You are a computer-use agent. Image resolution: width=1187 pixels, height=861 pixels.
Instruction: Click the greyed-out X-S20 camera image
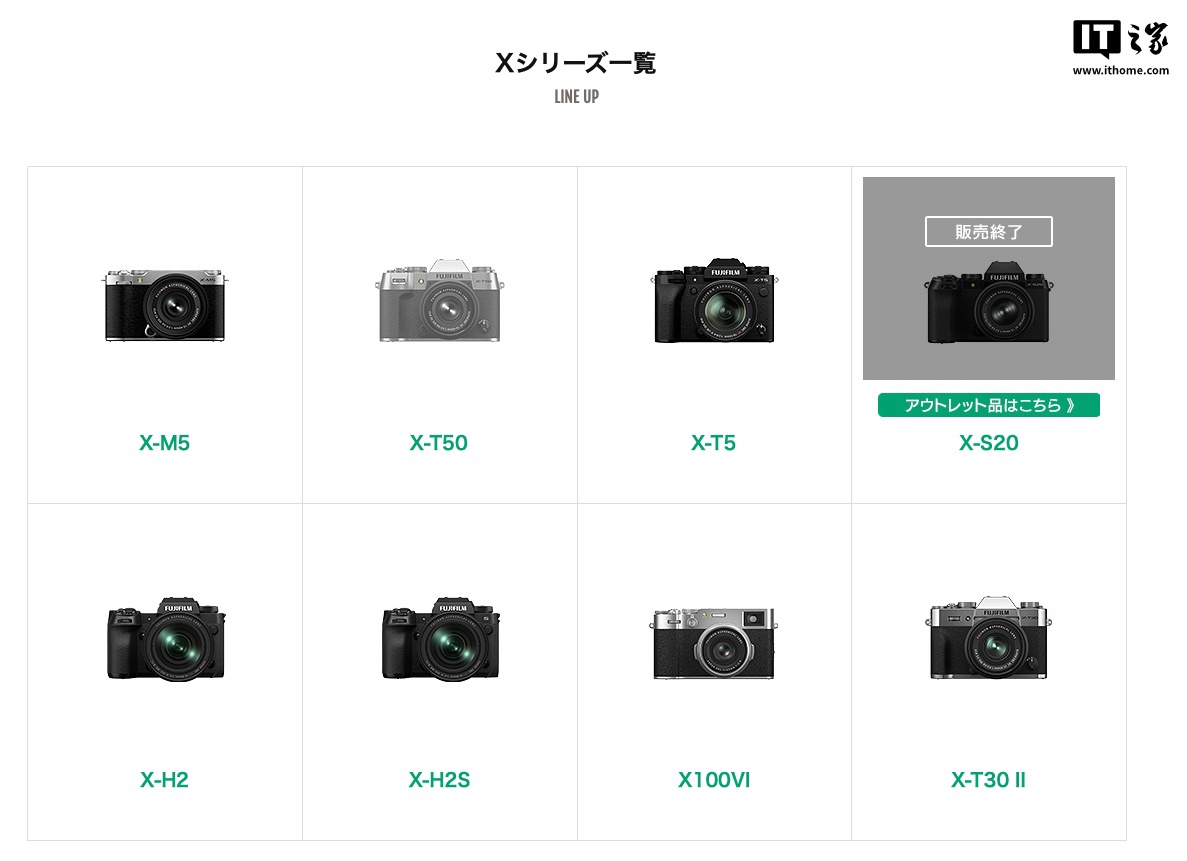click(x=989, y=303)
